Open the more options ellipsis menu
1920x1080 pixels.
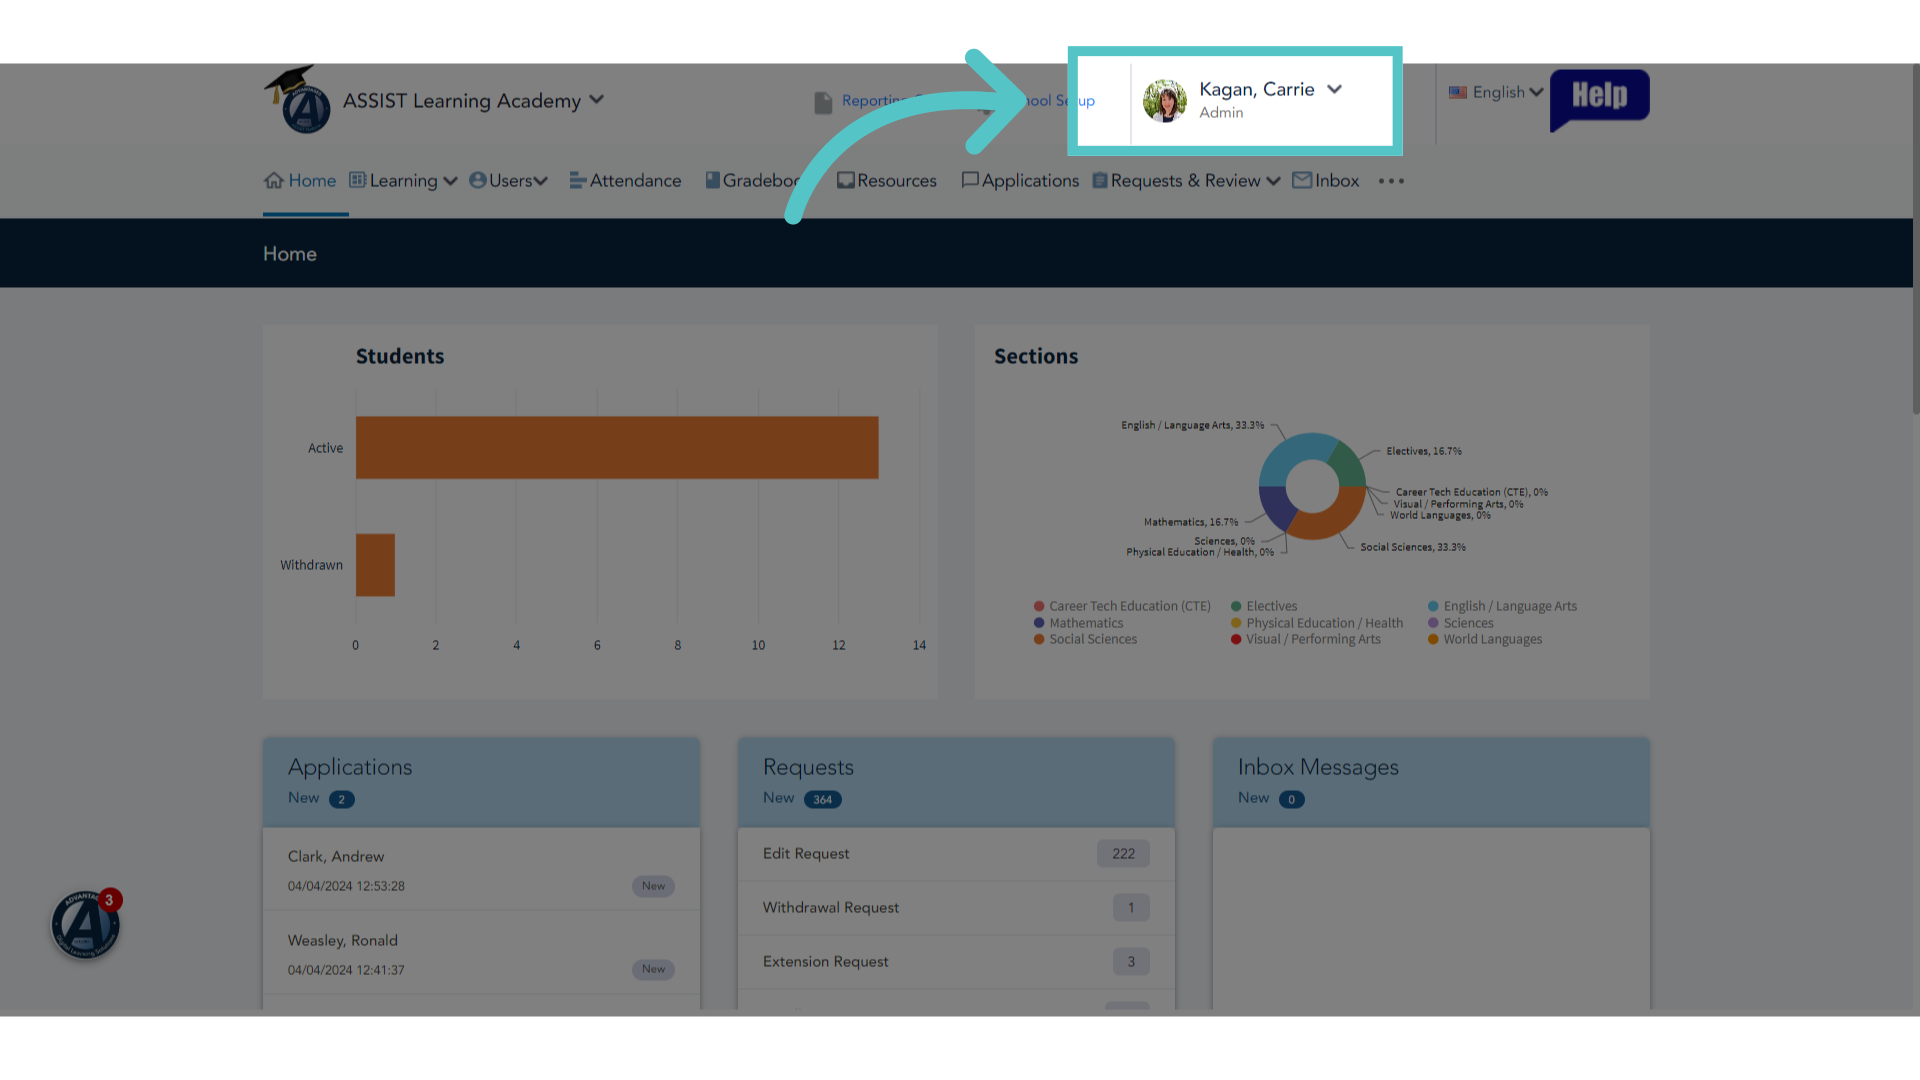click(1391, 181)
